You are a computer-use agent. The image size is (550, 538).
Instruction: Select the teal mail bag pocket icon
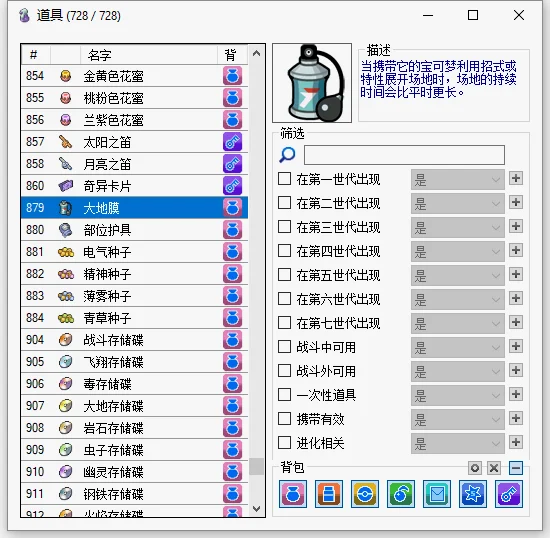point(437,494)
